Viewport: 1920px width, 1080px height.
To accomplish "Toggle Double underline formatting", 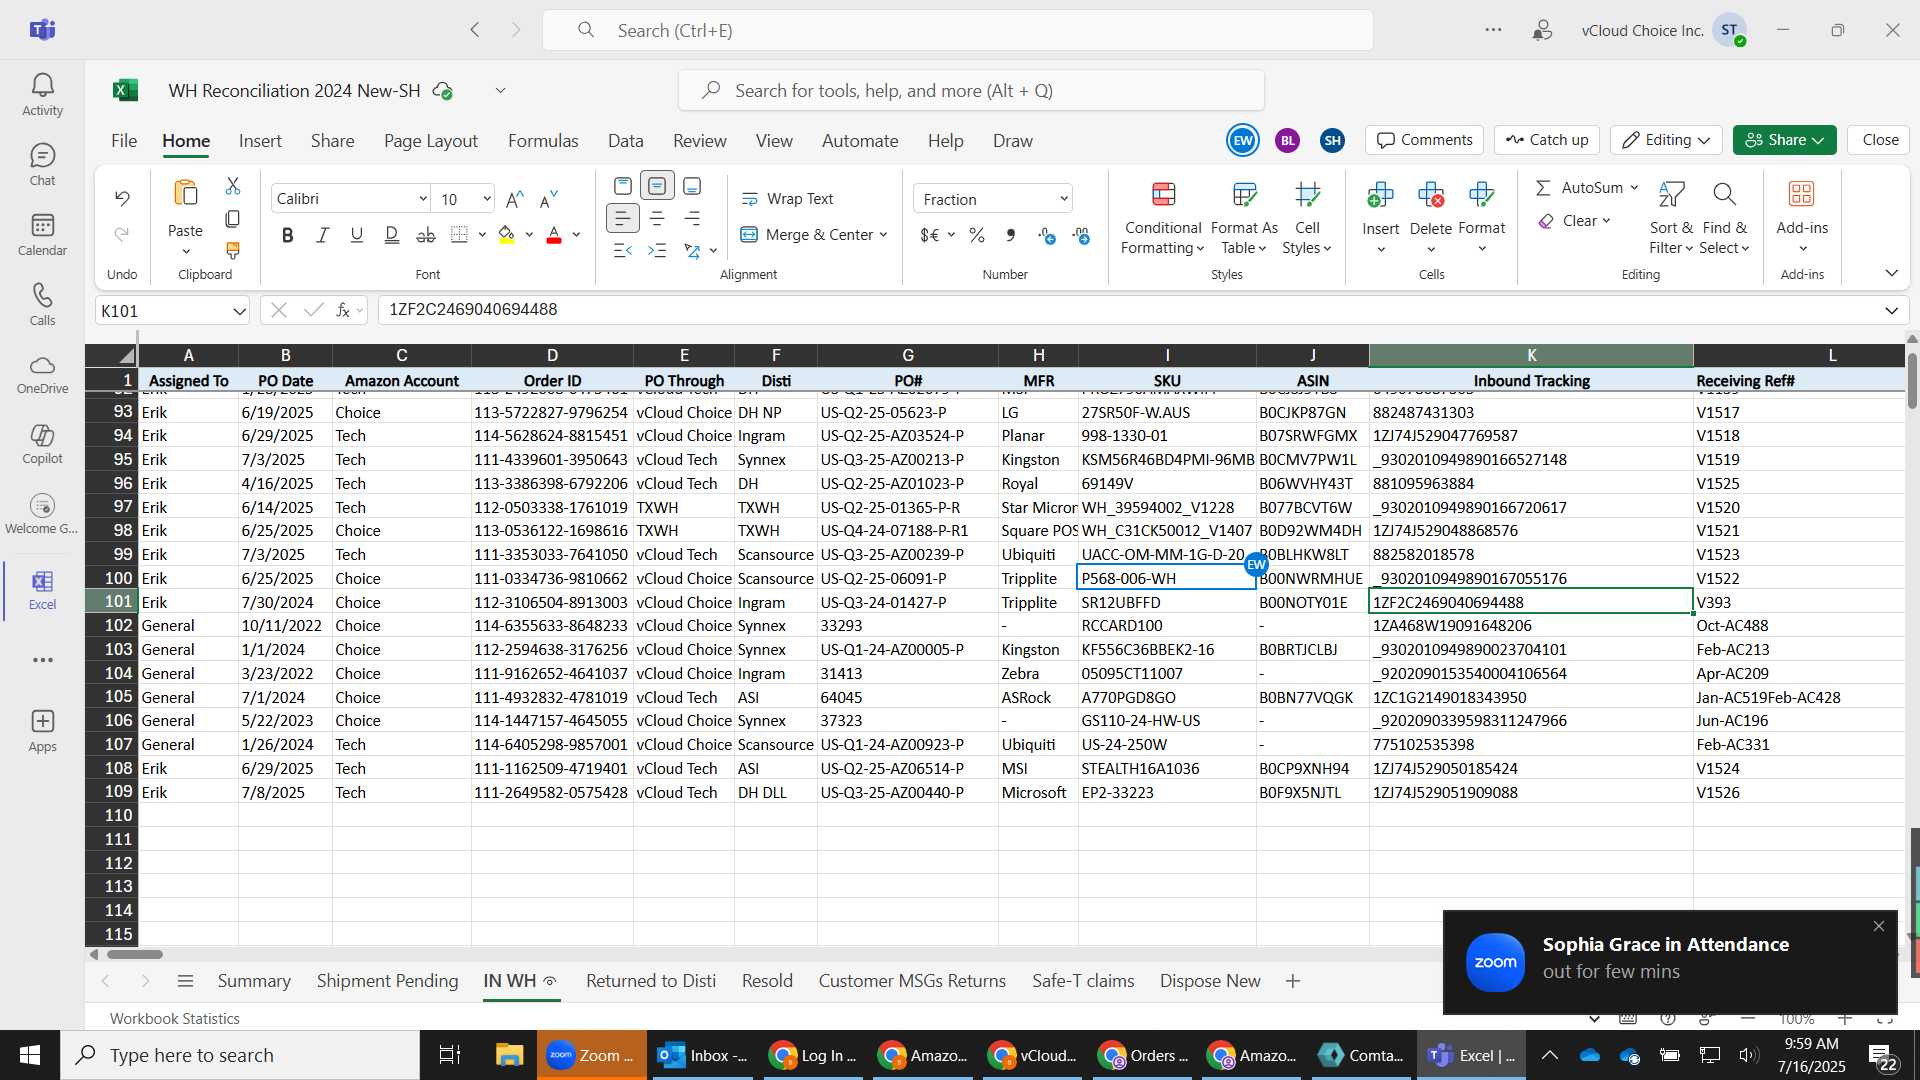I will [x=392, y=235].
